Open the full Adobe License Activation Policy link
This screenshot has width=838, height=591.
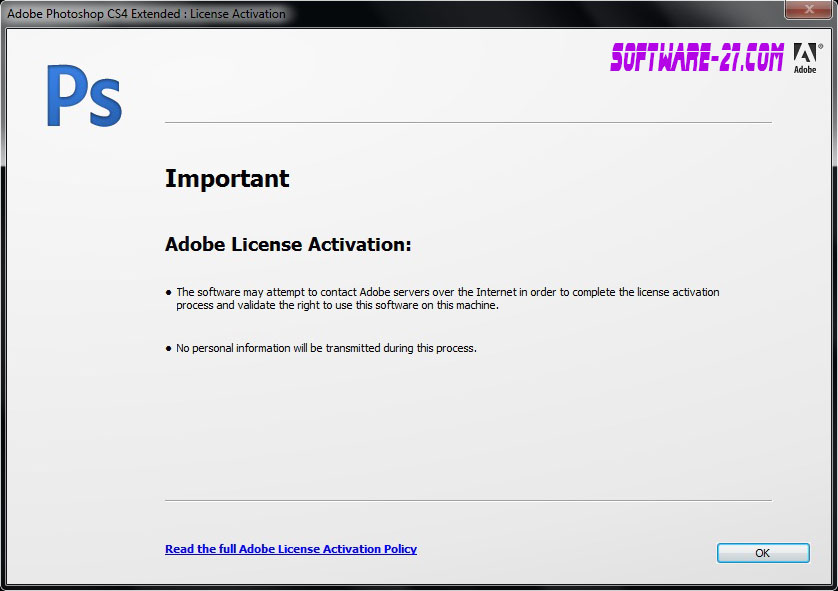pos(291,549)
